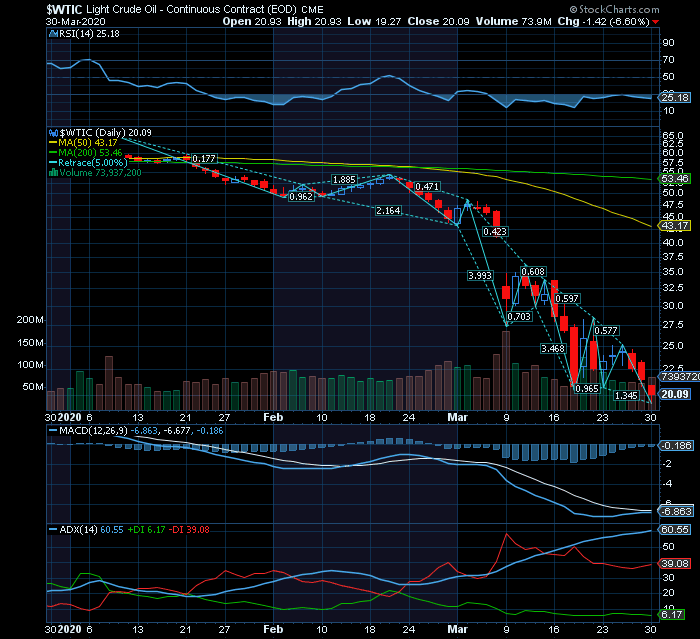The height and width of the screenshot is (639, 700).
Task: Click the 53.46 green MA price tag
Action: point(675,179)
